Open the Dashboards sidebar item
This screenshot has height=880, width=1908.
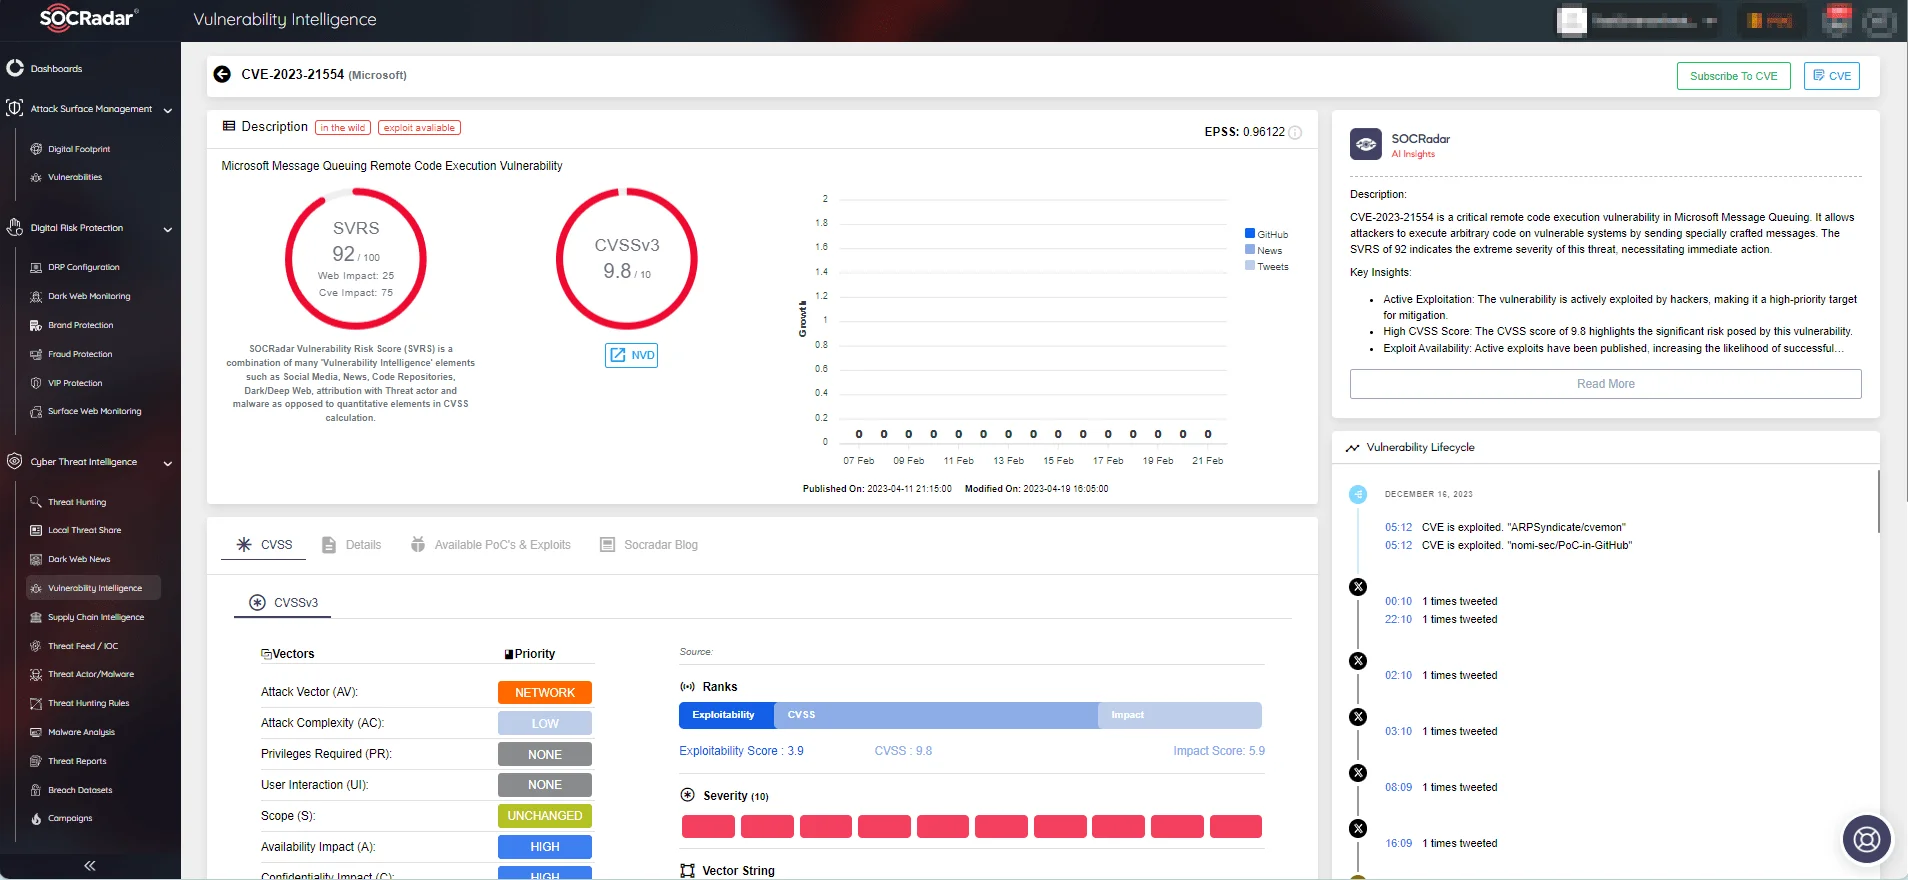tap(56, 69)
